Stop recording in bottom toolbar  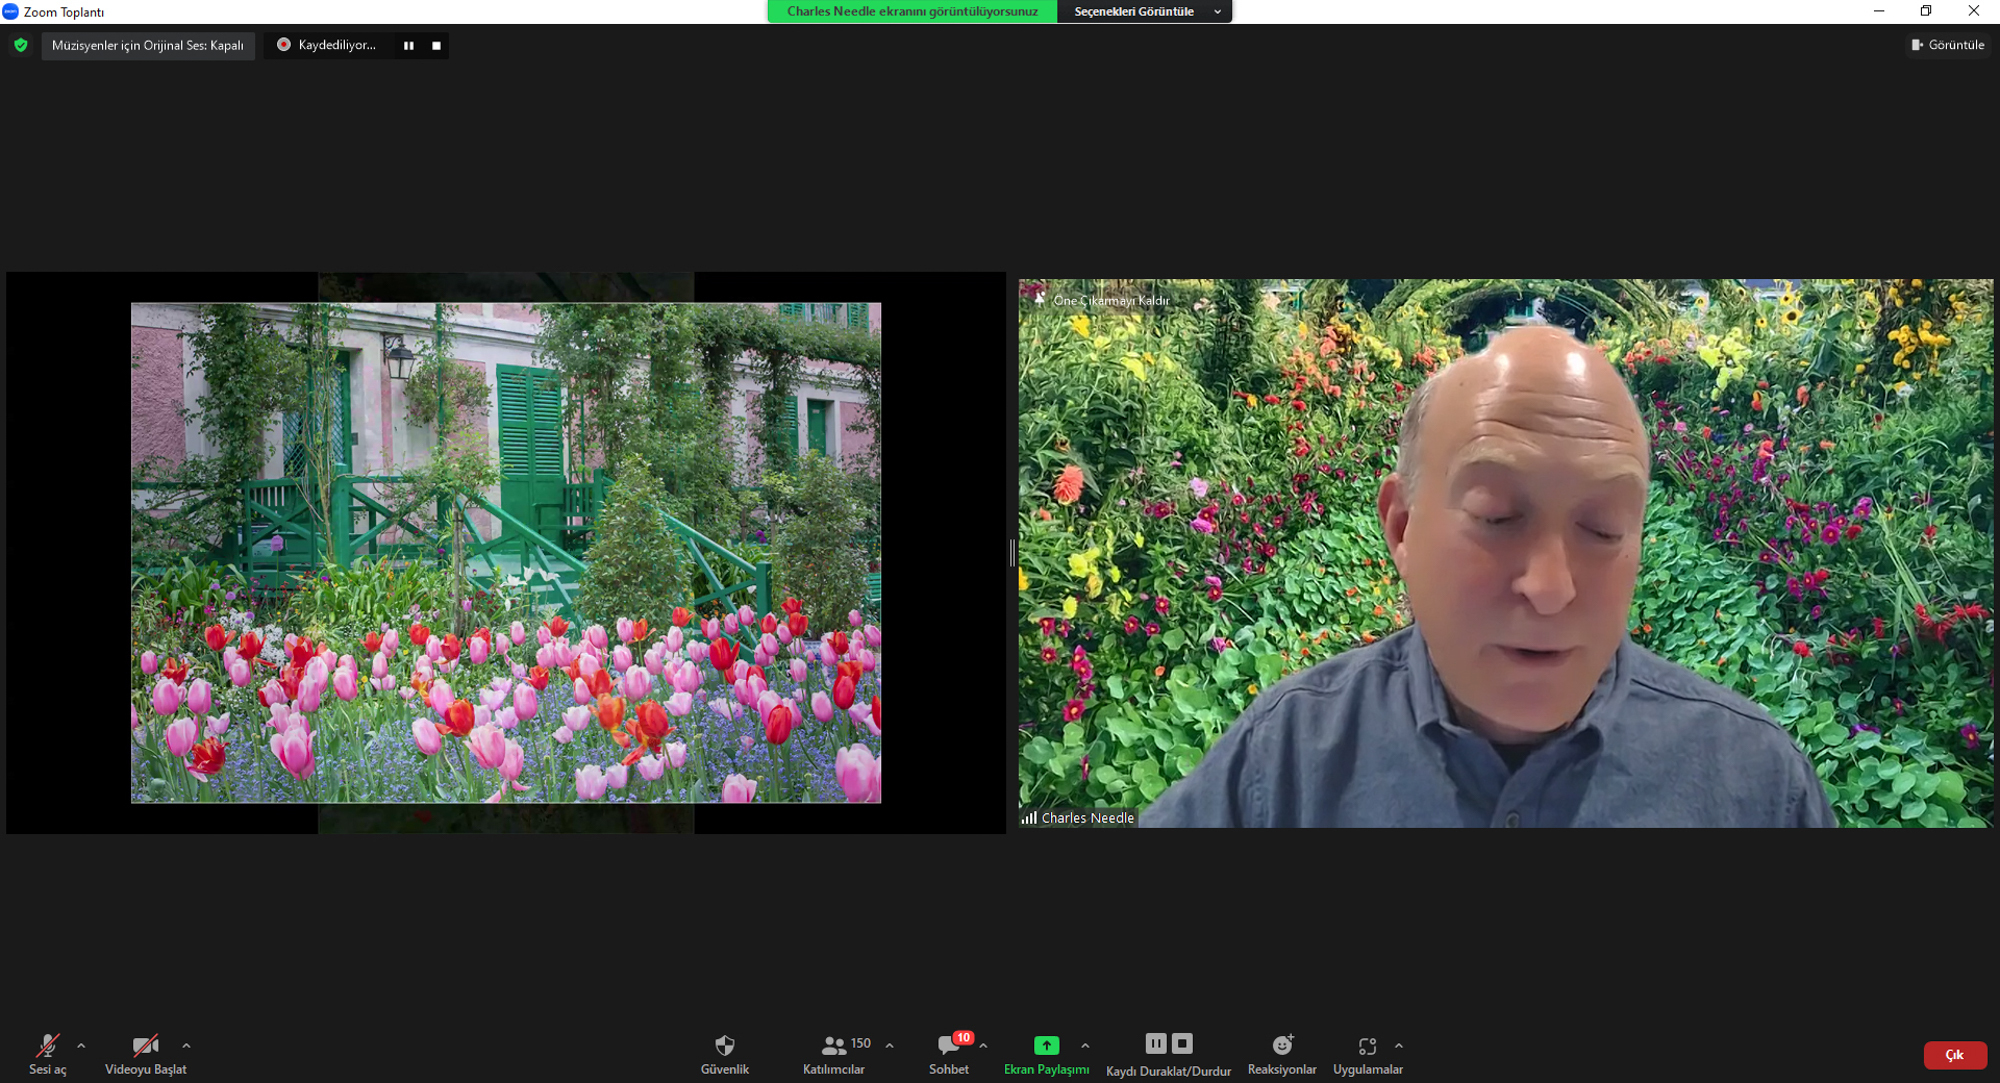click(1182, 1043)
